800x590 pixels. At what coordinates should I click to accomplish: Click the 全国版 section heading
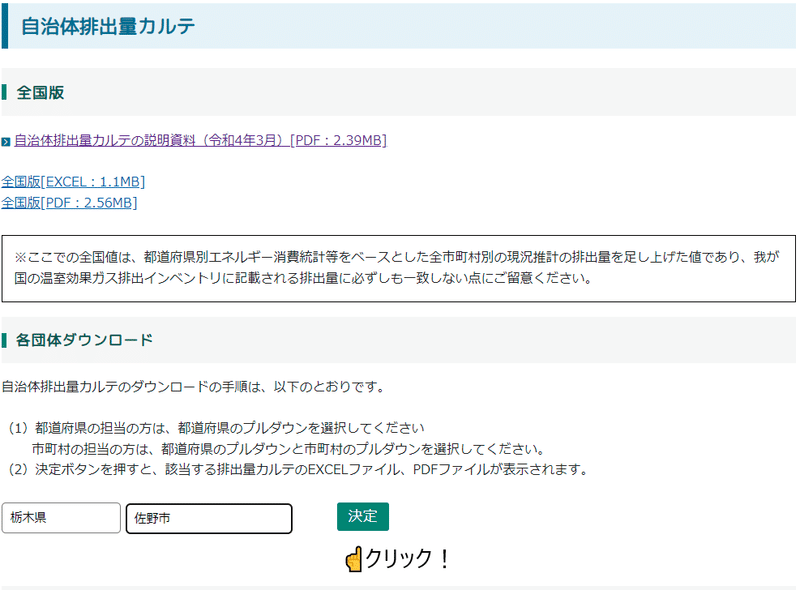click(x=40, y=92)
